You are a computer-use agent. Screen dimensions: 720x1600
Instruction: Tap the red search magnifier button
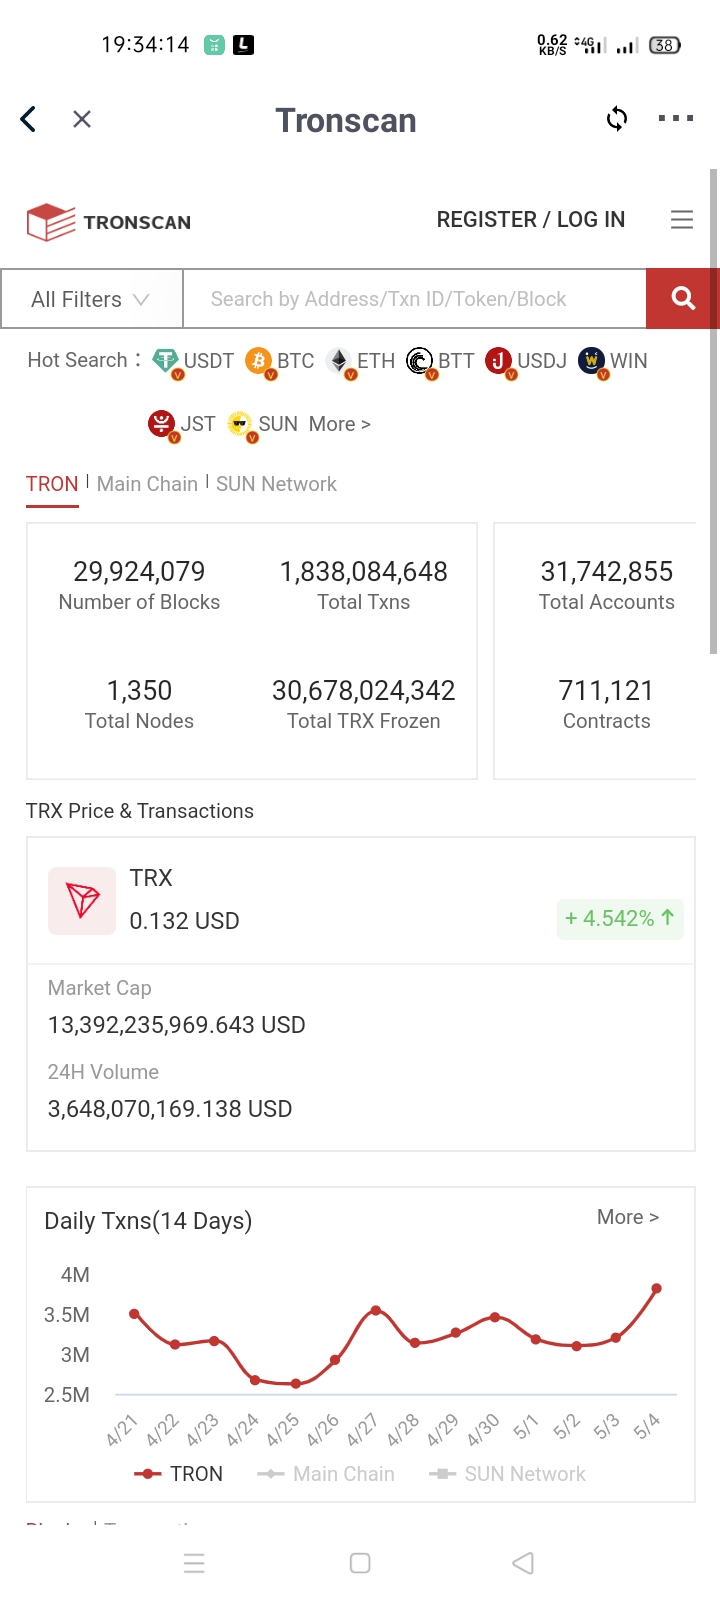(683, 298)
